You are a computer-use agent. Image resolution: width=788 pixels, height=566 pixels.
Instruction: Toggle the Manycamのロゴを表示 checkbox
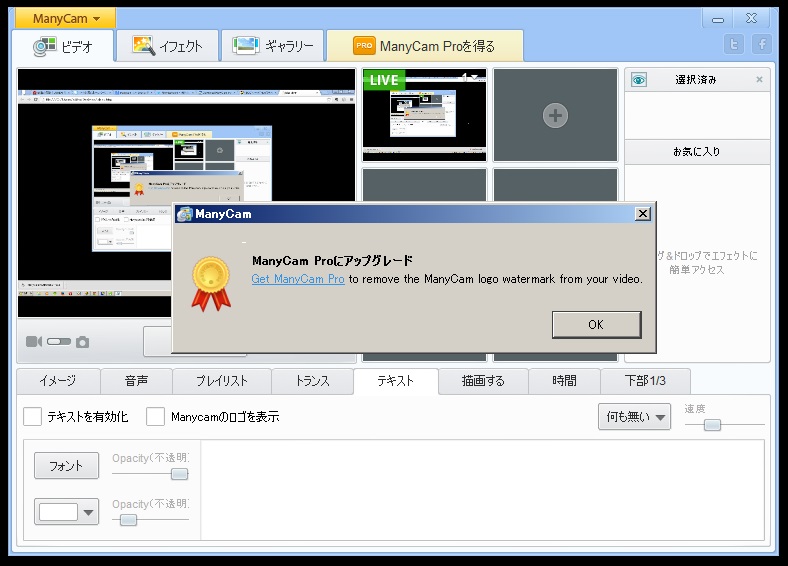155,417
